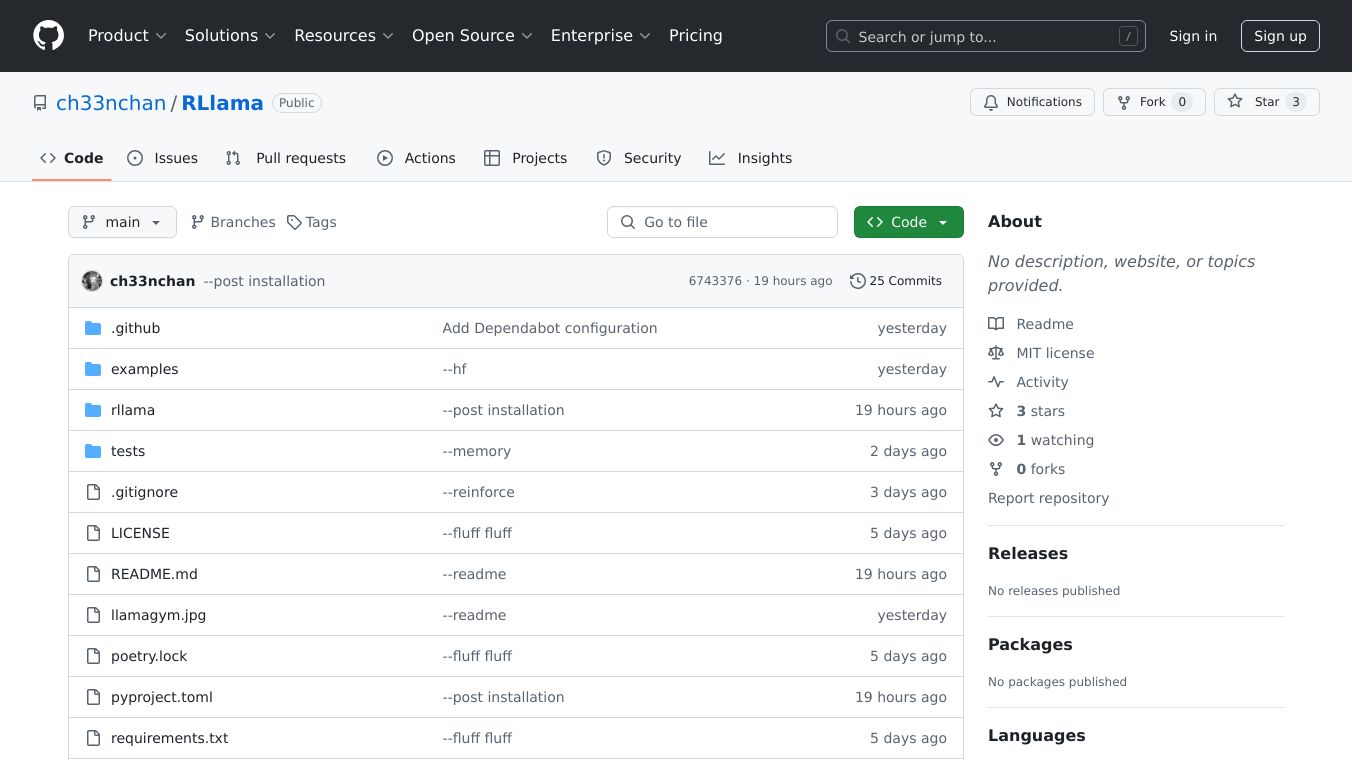The width and height of the screenshot is (1352, 760).
Task: Open the 25 Commits history icon
Action: pos(857,281)
